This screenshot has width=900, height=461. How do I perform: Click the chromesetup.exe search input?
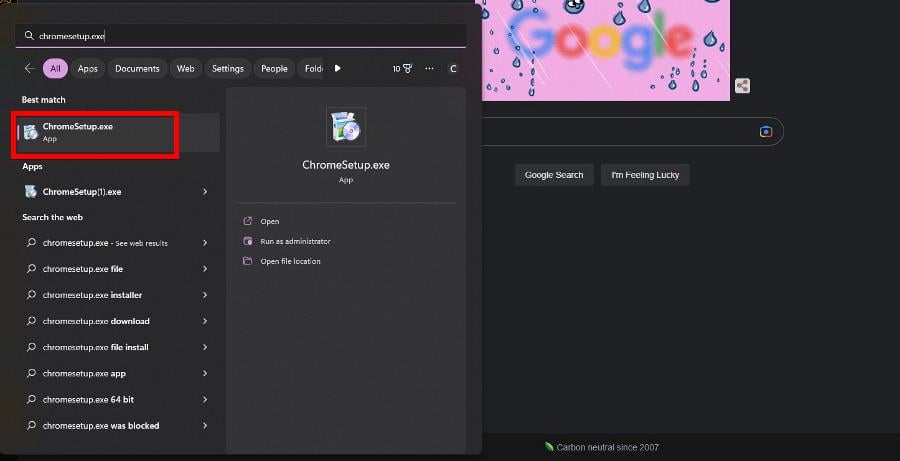[x=240, y=36]
